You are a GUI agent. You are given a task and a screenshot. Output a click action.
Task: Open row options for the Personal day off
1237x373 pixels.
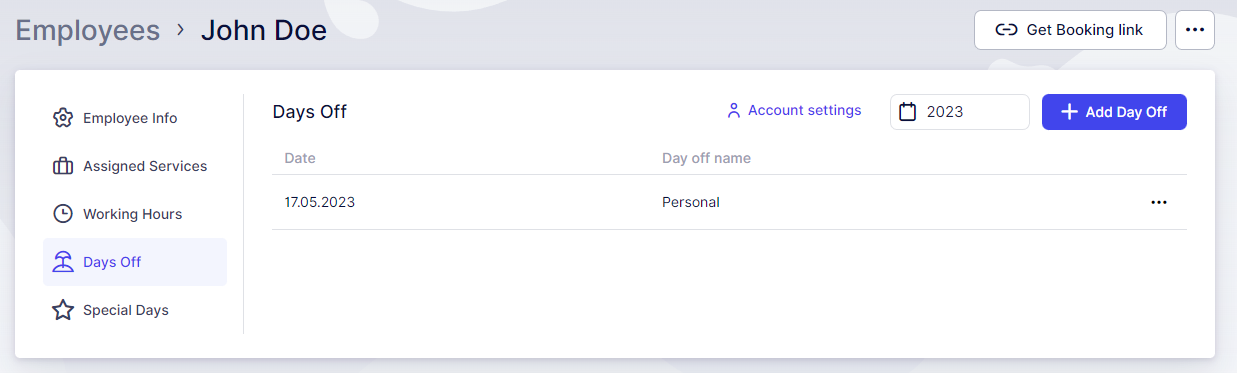coord(1159,202)
